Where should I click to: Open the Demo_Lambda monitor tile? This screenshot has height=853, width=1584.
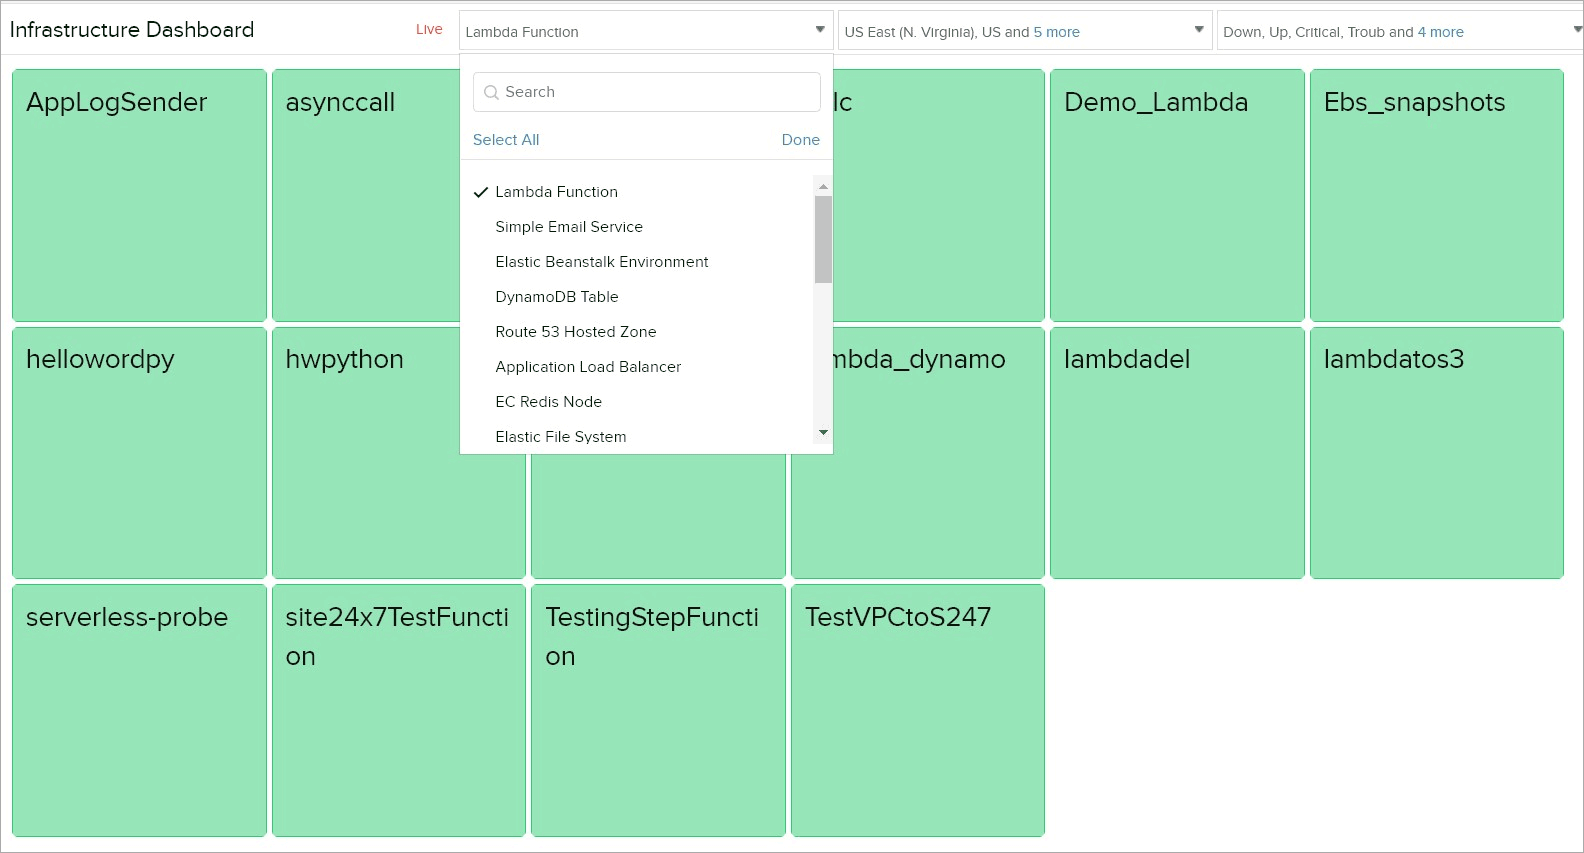pyautogui.click(x=1177, y=195)
